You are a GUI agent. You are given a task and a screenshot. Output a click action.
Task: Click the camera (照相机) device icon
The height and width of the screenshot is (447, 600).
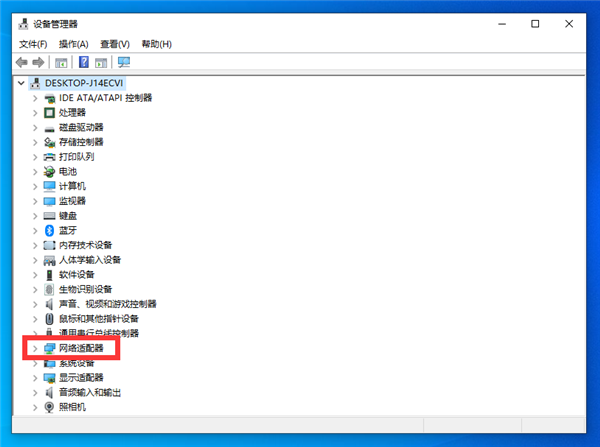49,406
